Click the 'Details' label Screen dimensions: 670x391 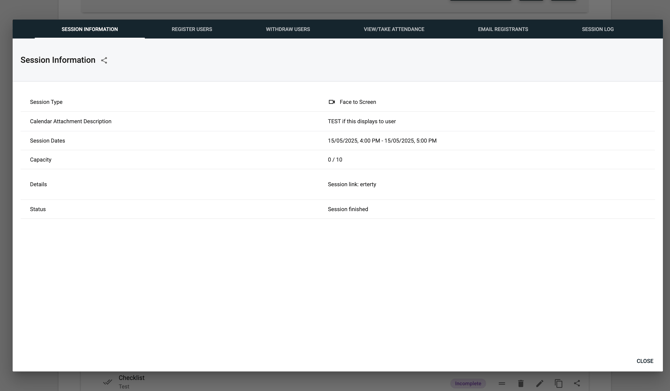pyautogui.click(x=38, y=185)
